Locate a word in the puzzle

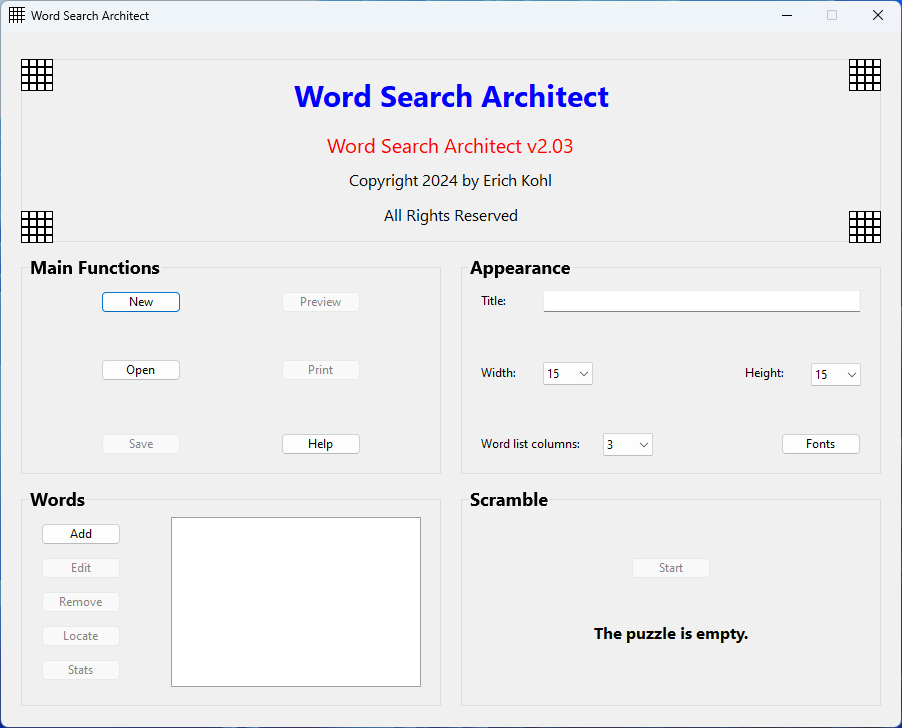coord(80,635)
